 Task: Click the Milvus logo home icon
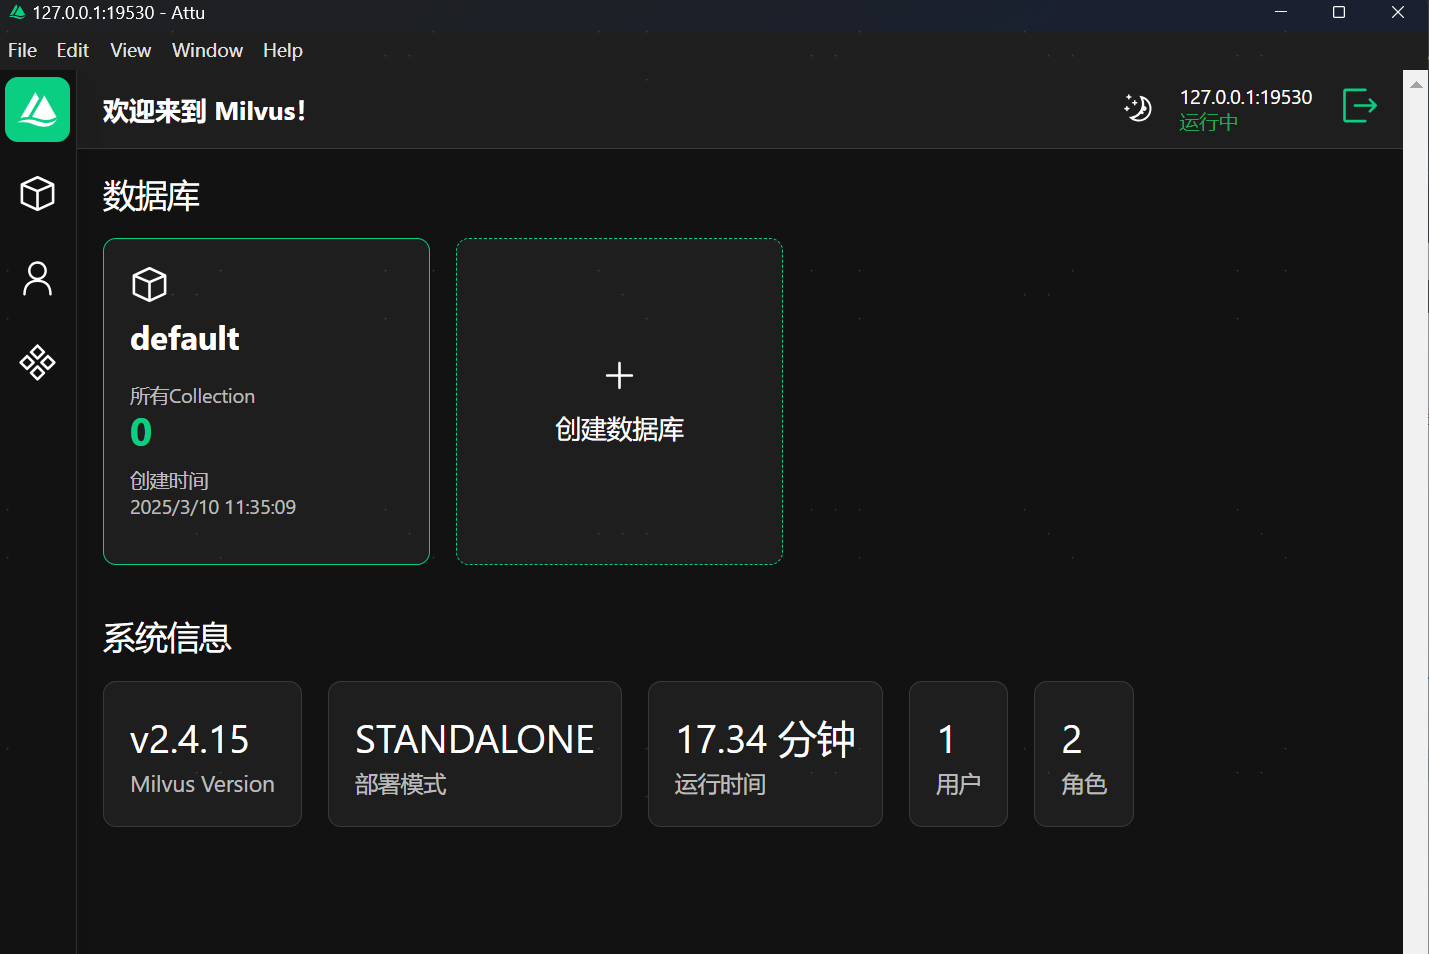pos(37,109)
